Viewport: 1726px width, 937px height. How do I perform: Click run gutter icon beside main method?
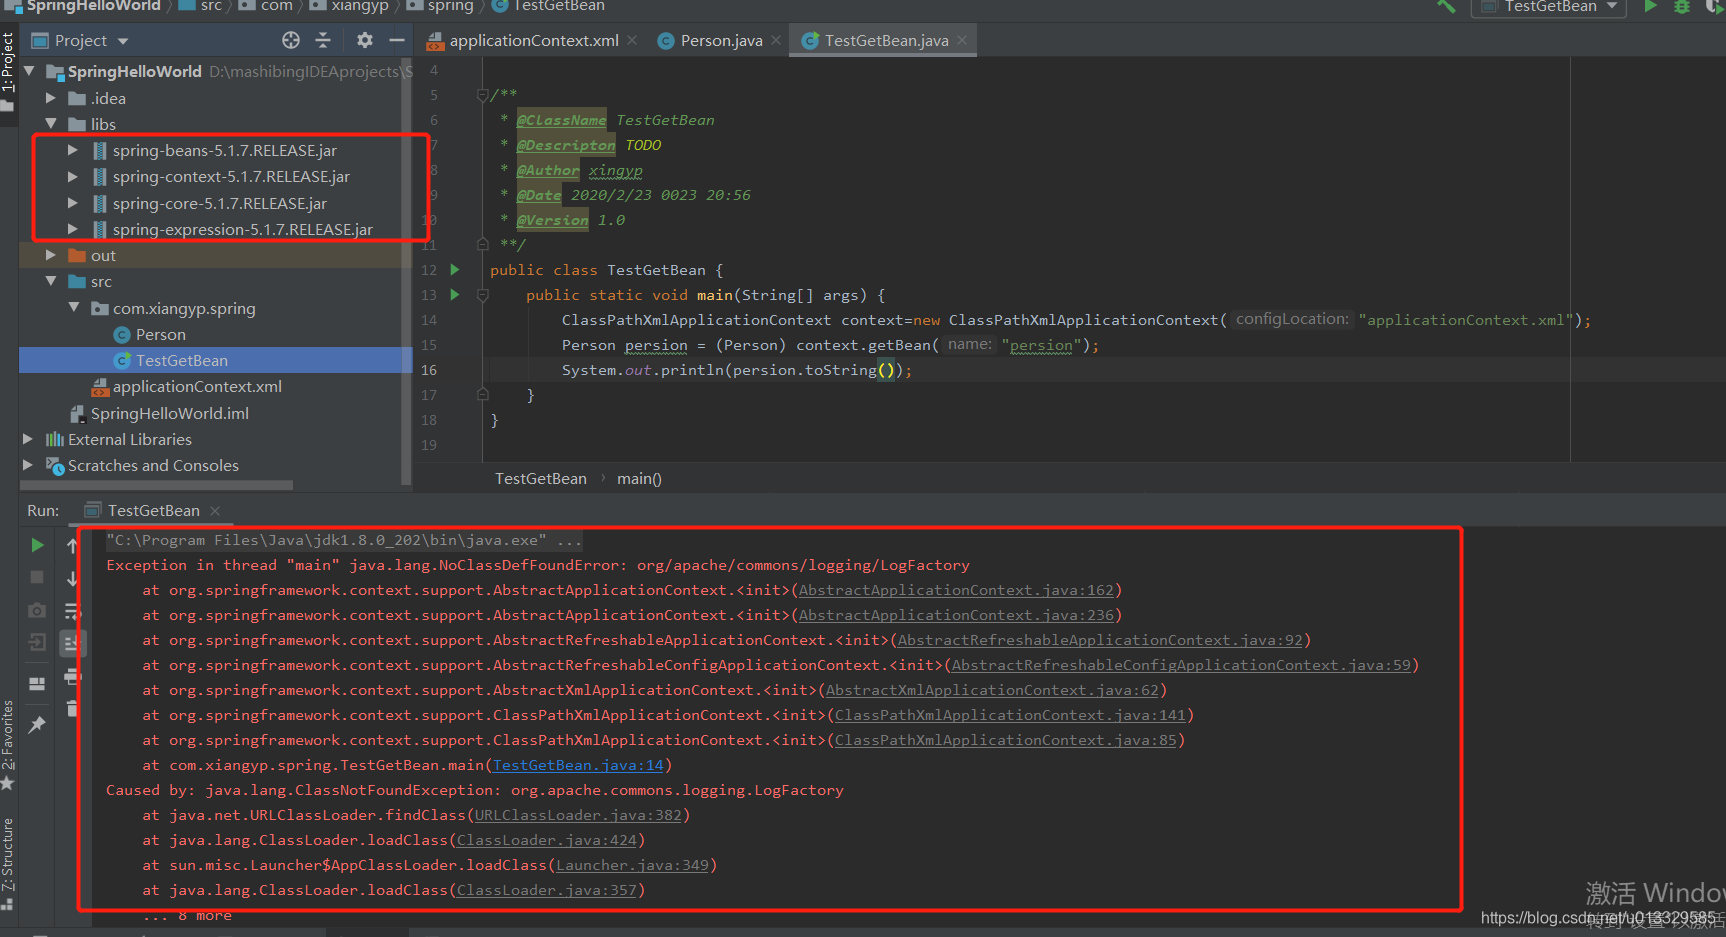point(455,295)
